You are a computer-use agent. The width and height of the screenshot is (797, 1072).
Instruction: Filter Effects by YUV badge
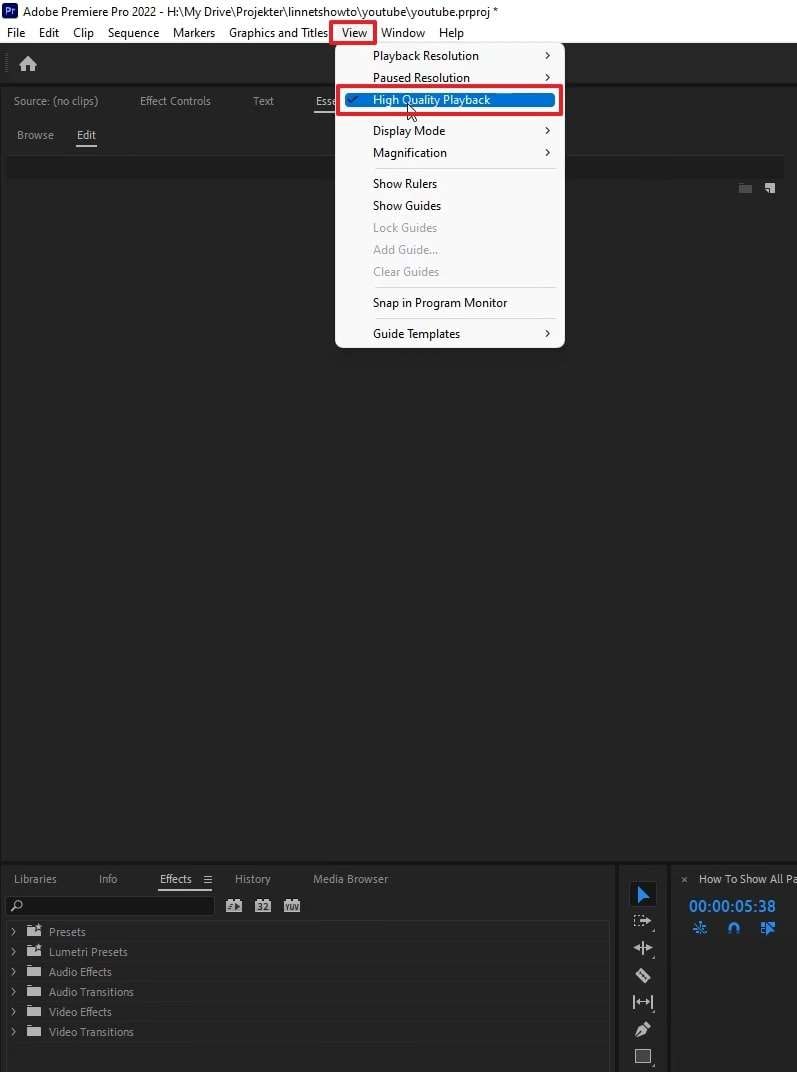pos(292,905)
